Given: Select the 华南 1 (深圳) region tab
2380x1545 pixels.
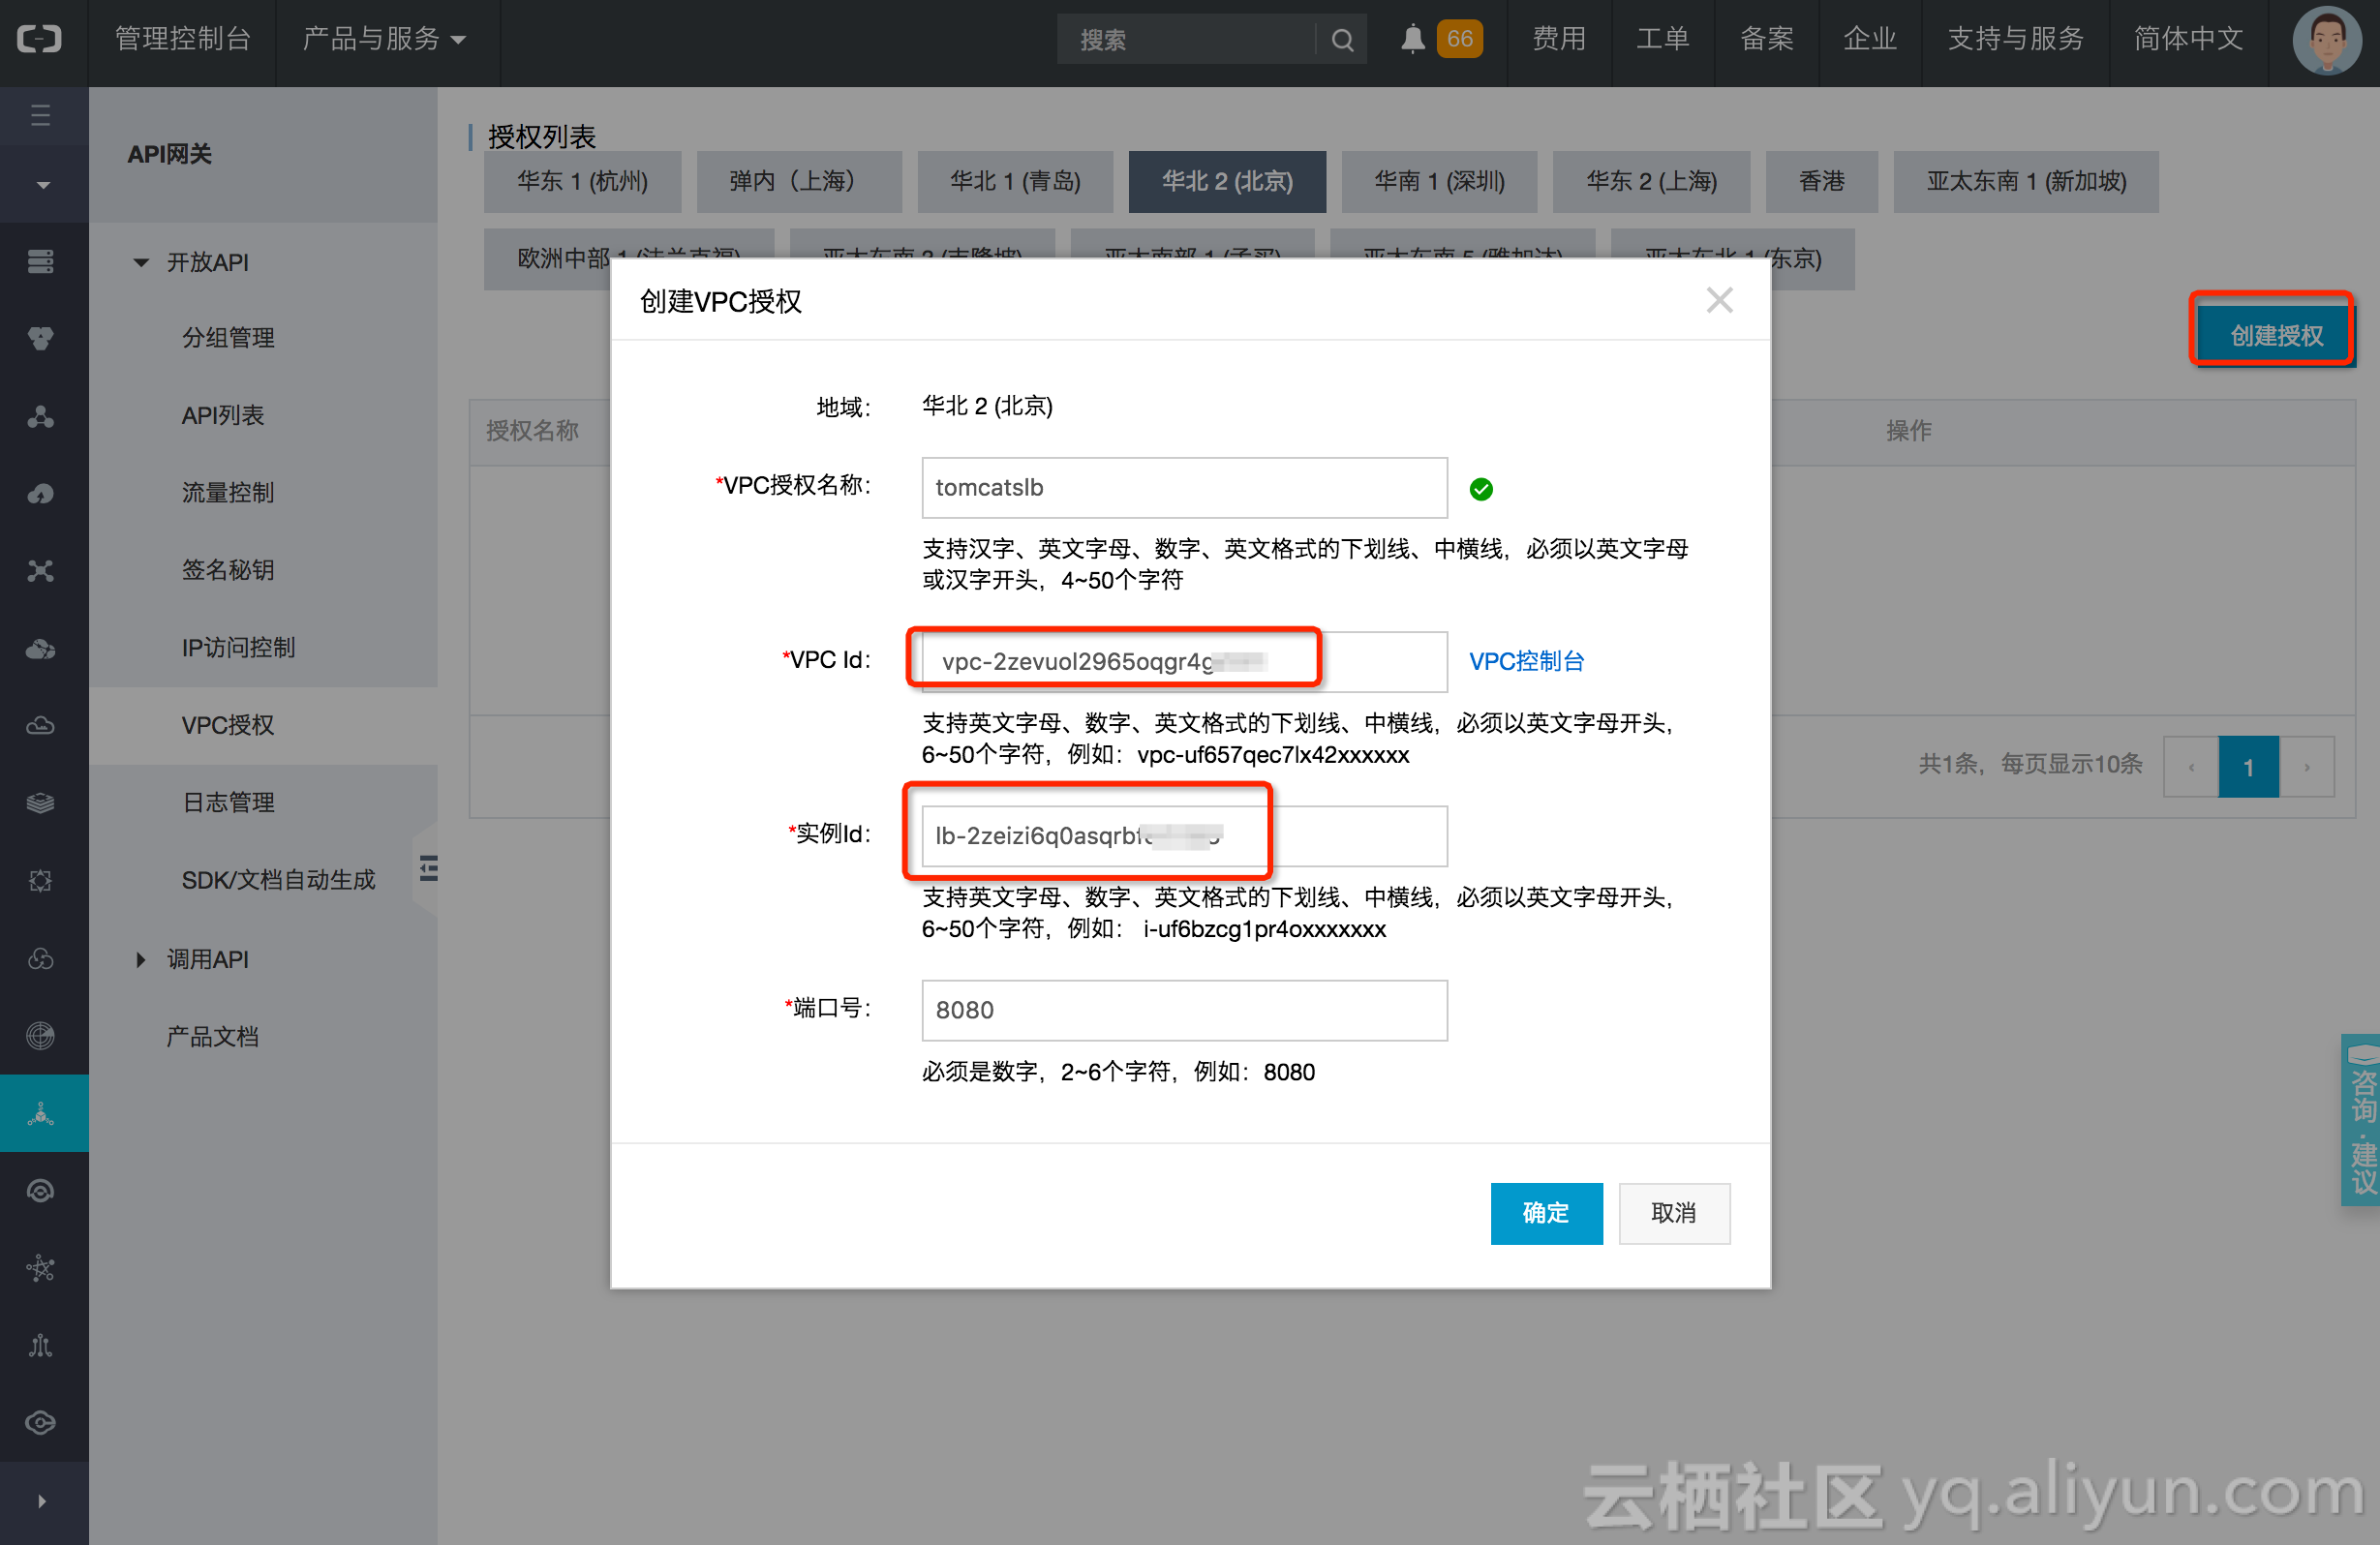Looking at the screenshot, I should tap(1438, 181).
